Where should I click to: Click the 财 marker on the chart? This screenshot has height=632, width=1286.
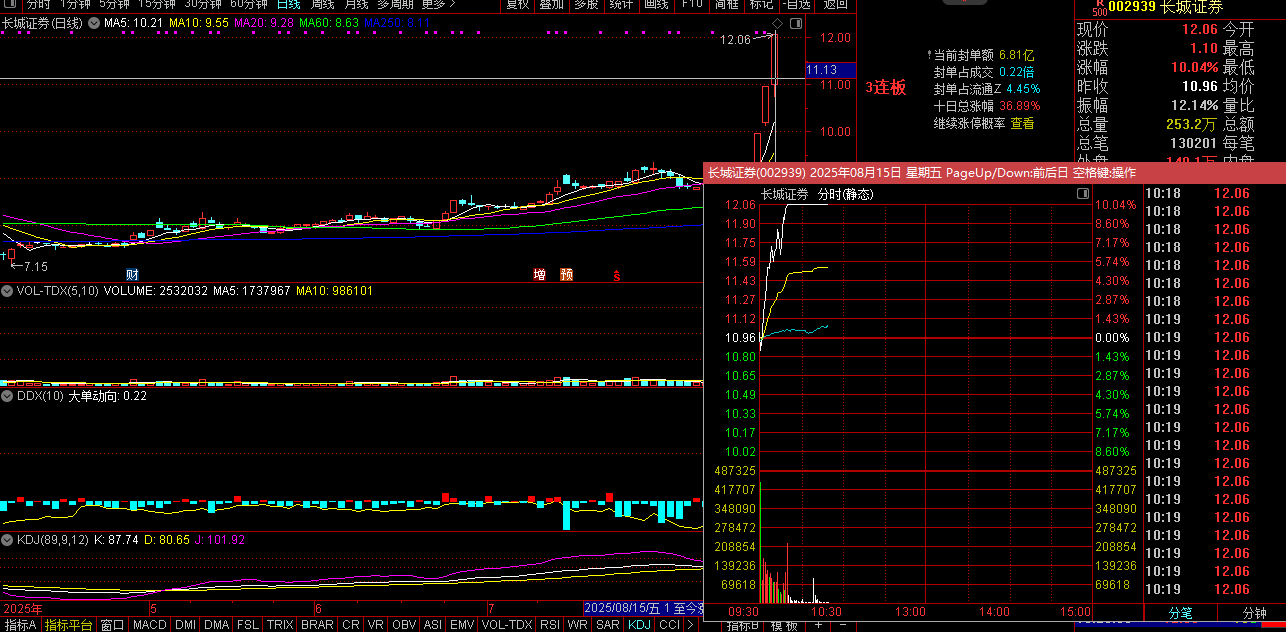coord(132,274)
